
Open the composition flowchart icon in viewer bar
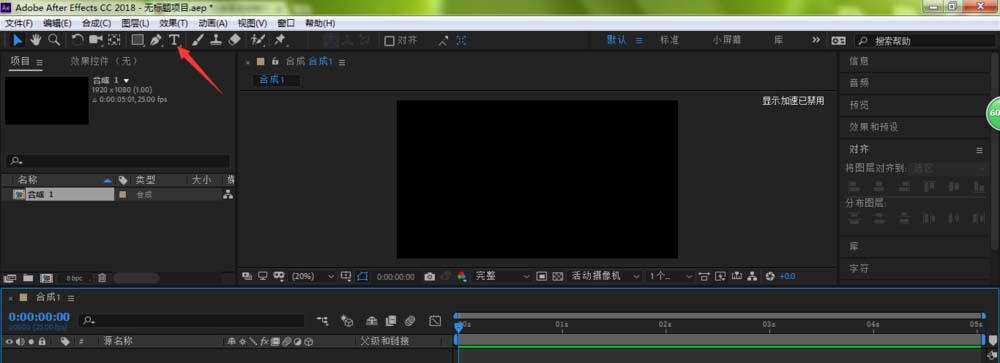753,276
